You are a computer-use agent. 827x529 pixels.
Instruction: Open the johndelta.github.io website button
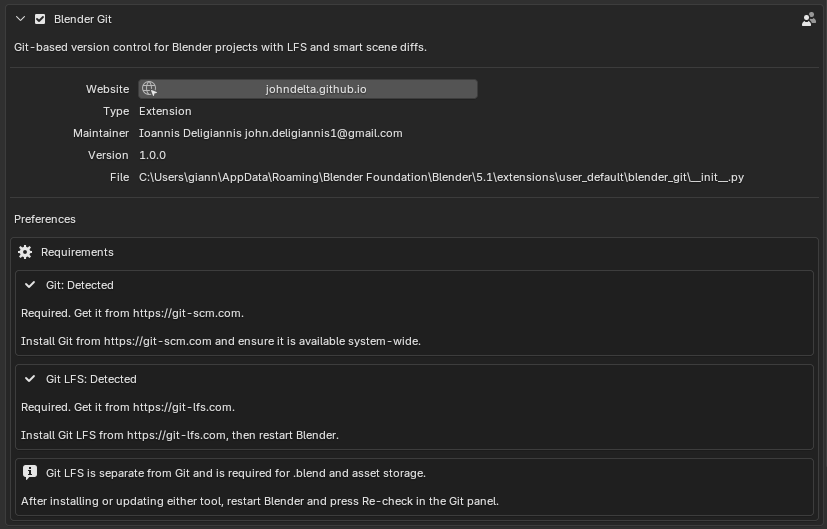pyautogui.click(x=308, y=89)
